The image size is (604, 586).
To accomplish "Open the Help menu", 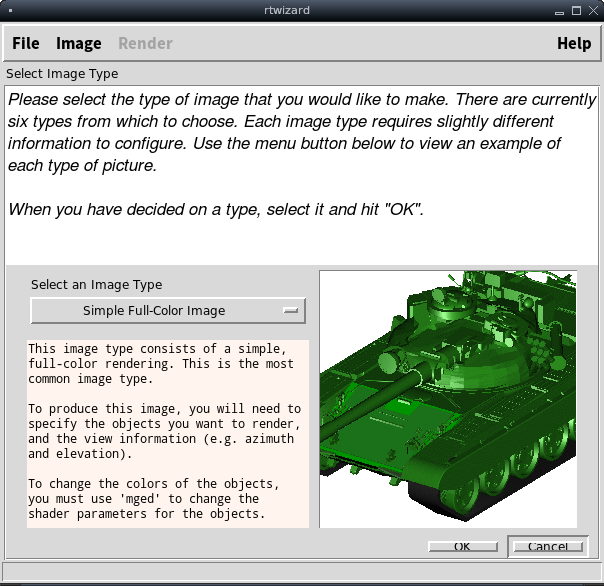I will [x=574, y=43].
